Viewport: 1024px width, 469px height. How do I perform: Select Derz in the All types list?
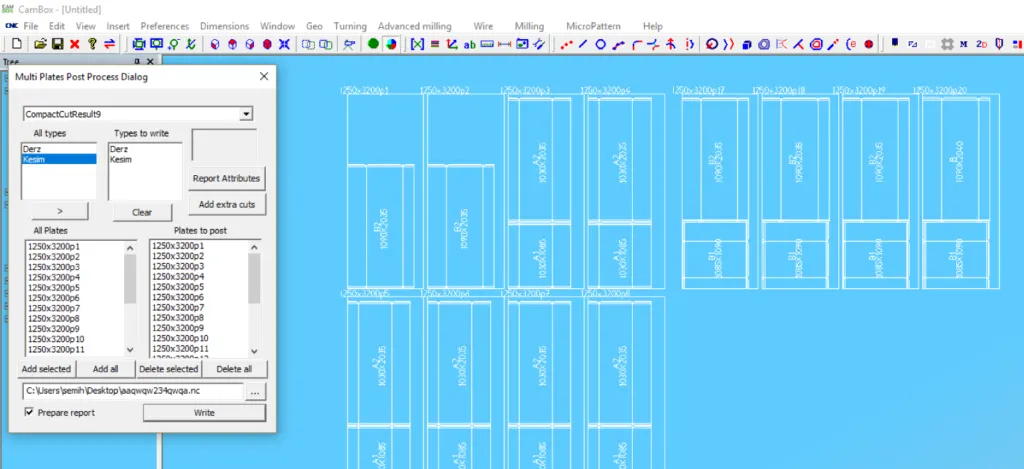[x=59, y=150]
